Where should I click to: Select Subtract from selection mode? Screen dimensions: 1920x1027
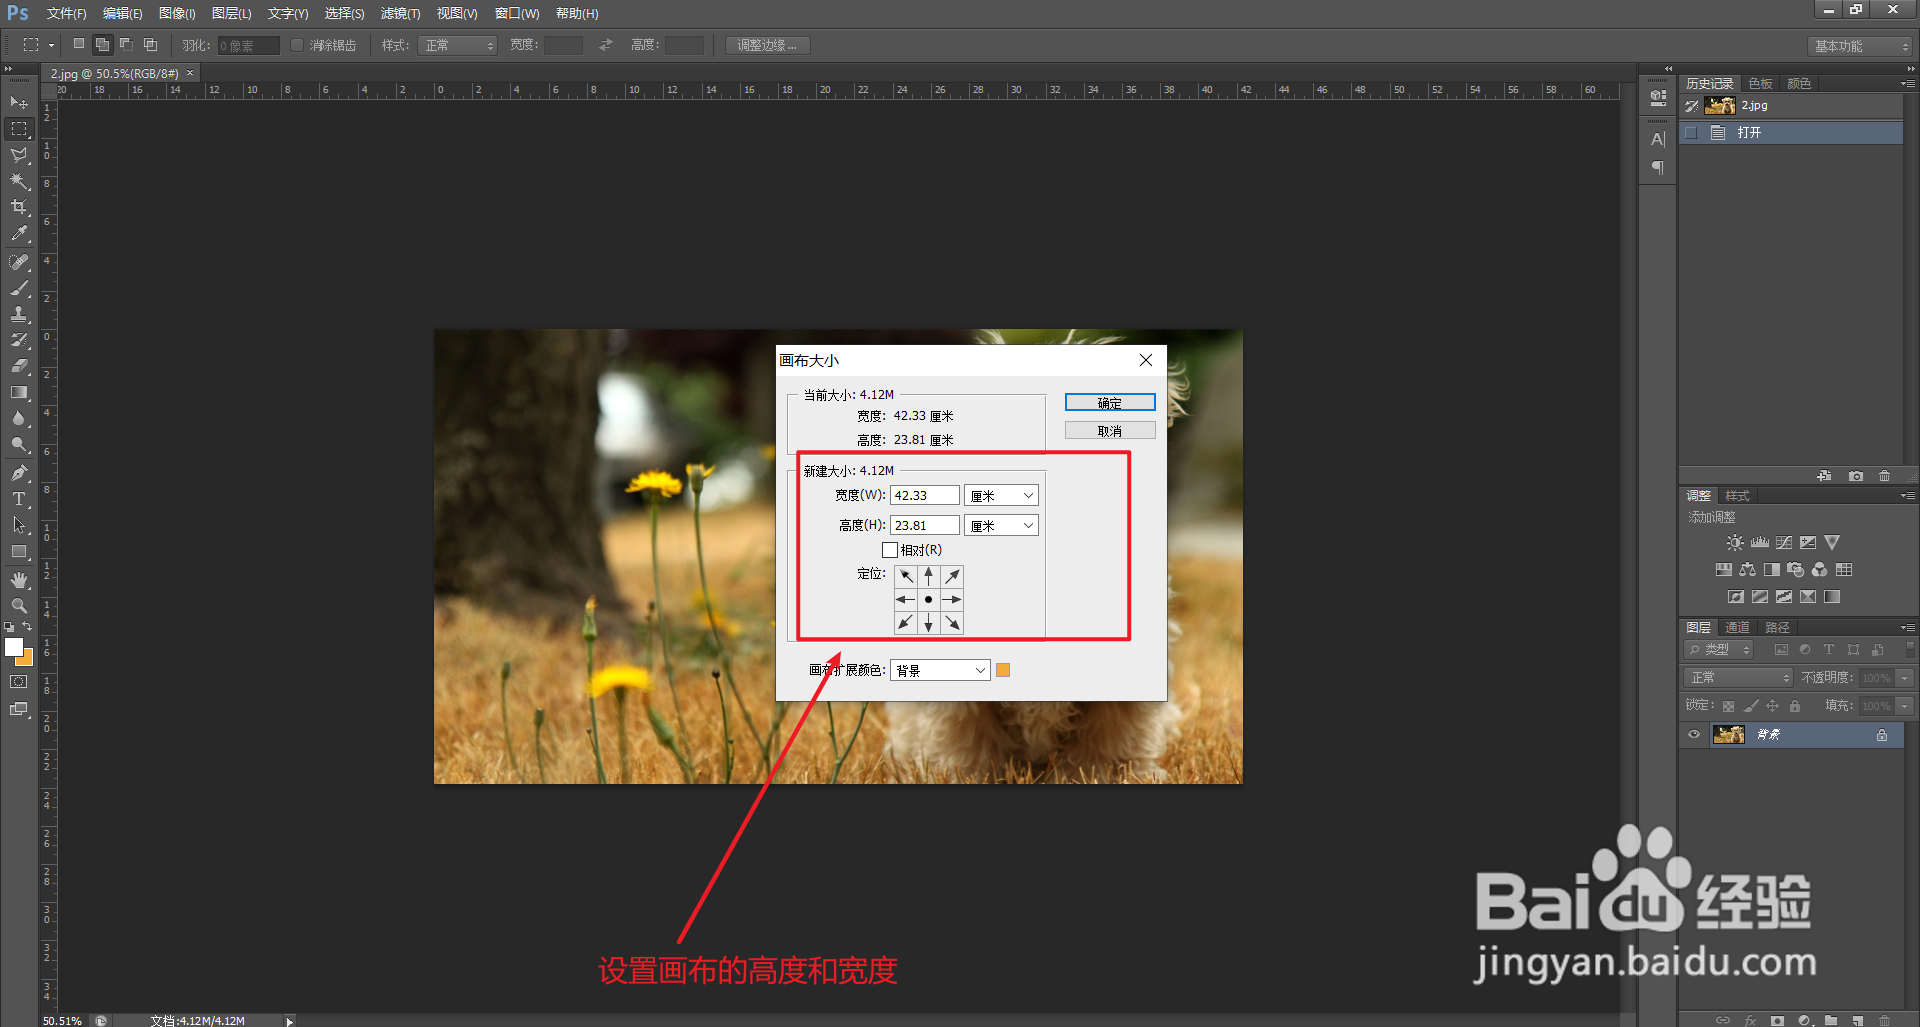[x=126, y=45]
